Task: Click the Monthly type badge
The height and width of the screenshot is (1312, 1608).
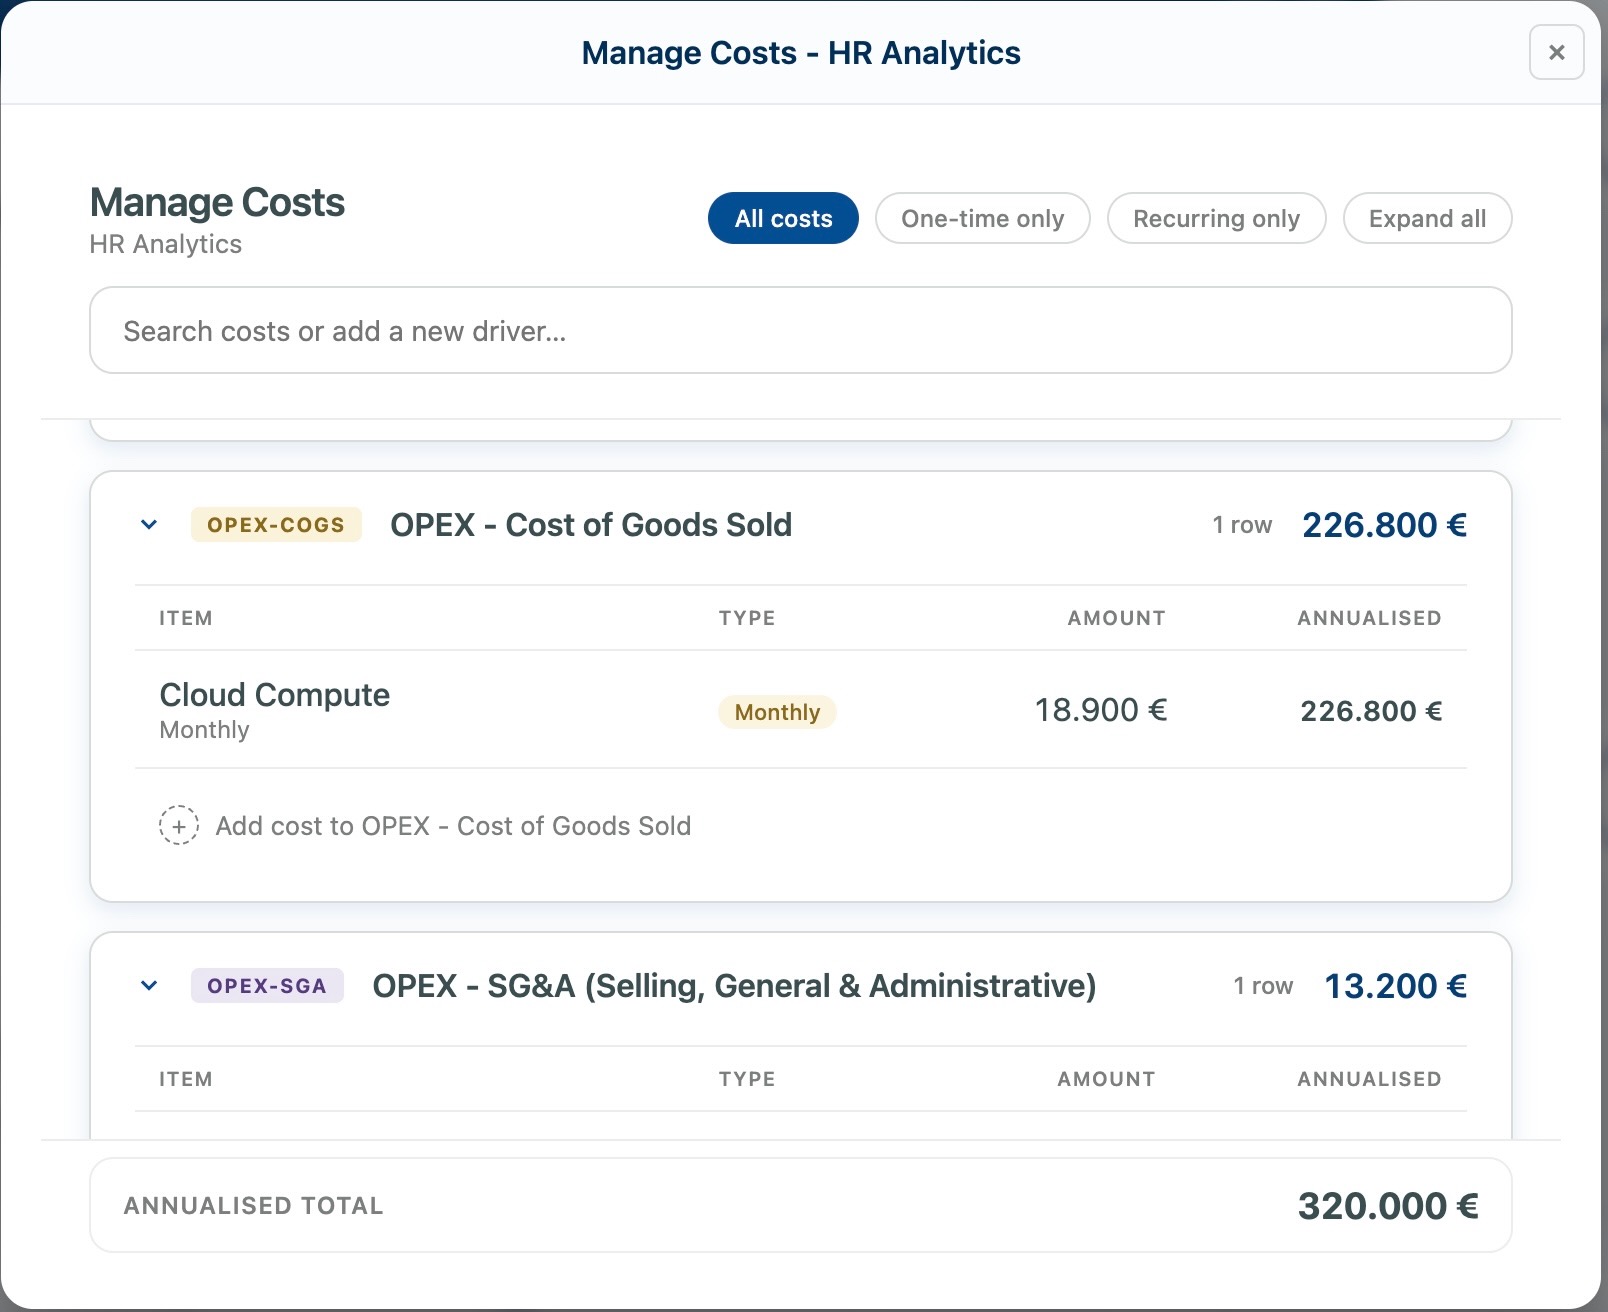Action: 777,712
